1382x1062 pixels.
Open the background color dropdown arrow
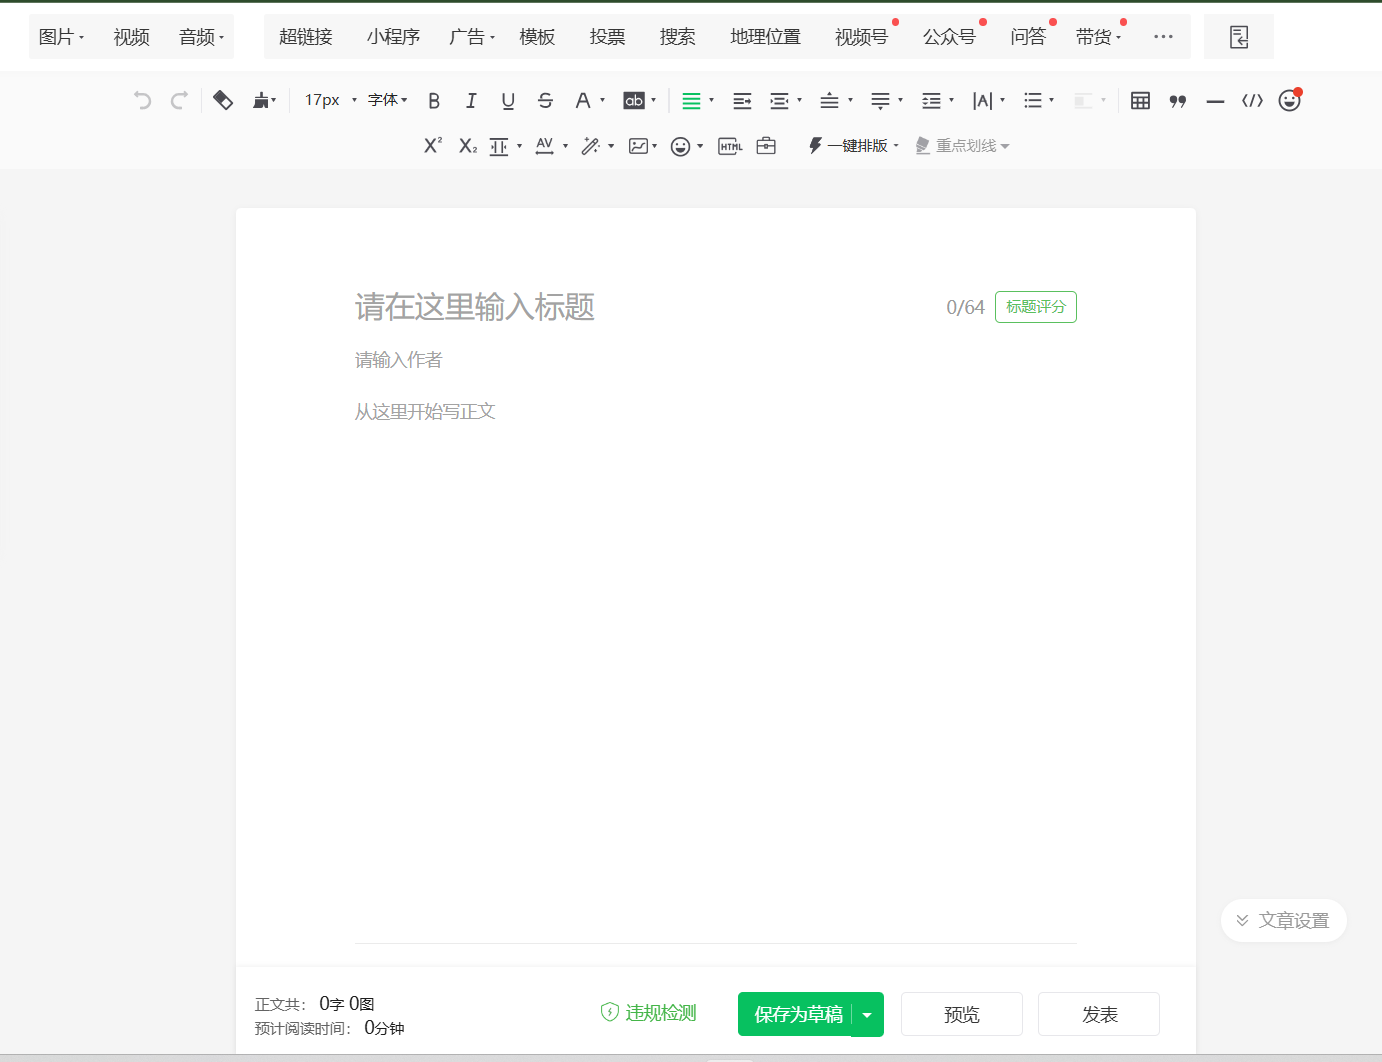tap(654, 100)
